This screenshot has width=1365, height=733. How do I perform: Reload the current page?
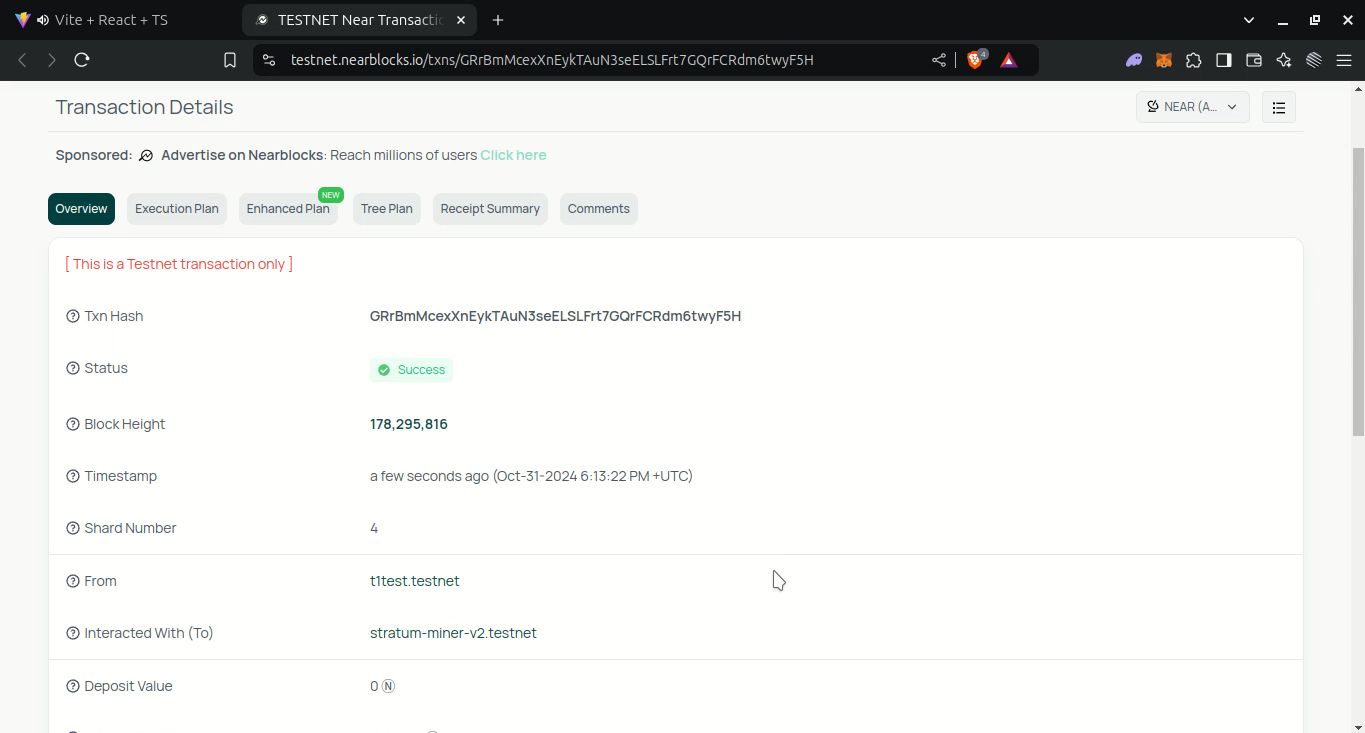pyautogui.click(x=82, y=60)
